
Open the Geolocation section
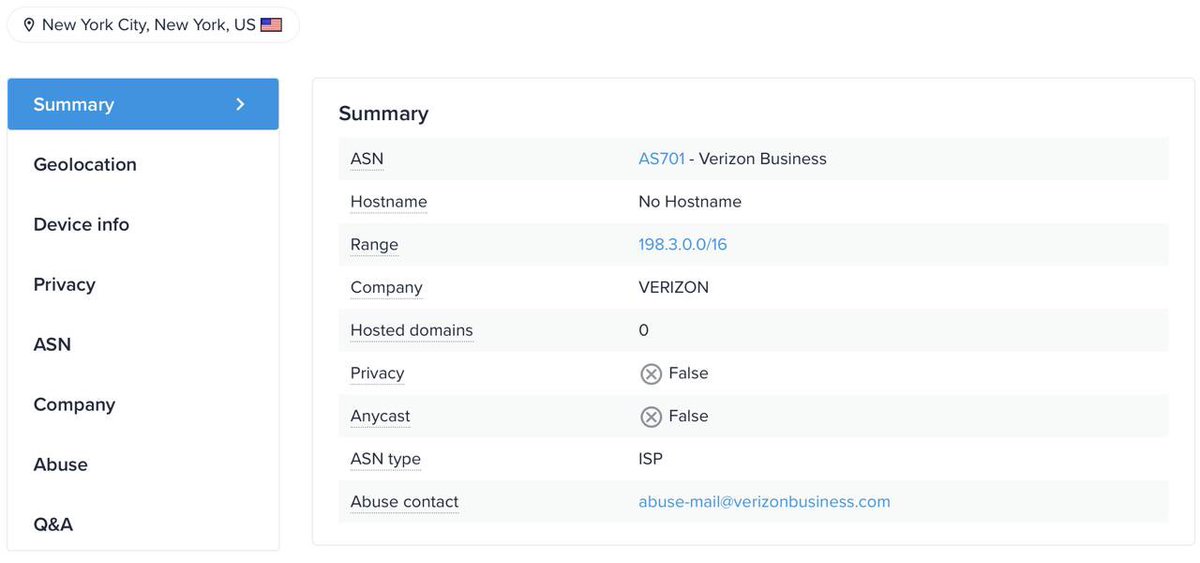85,164
